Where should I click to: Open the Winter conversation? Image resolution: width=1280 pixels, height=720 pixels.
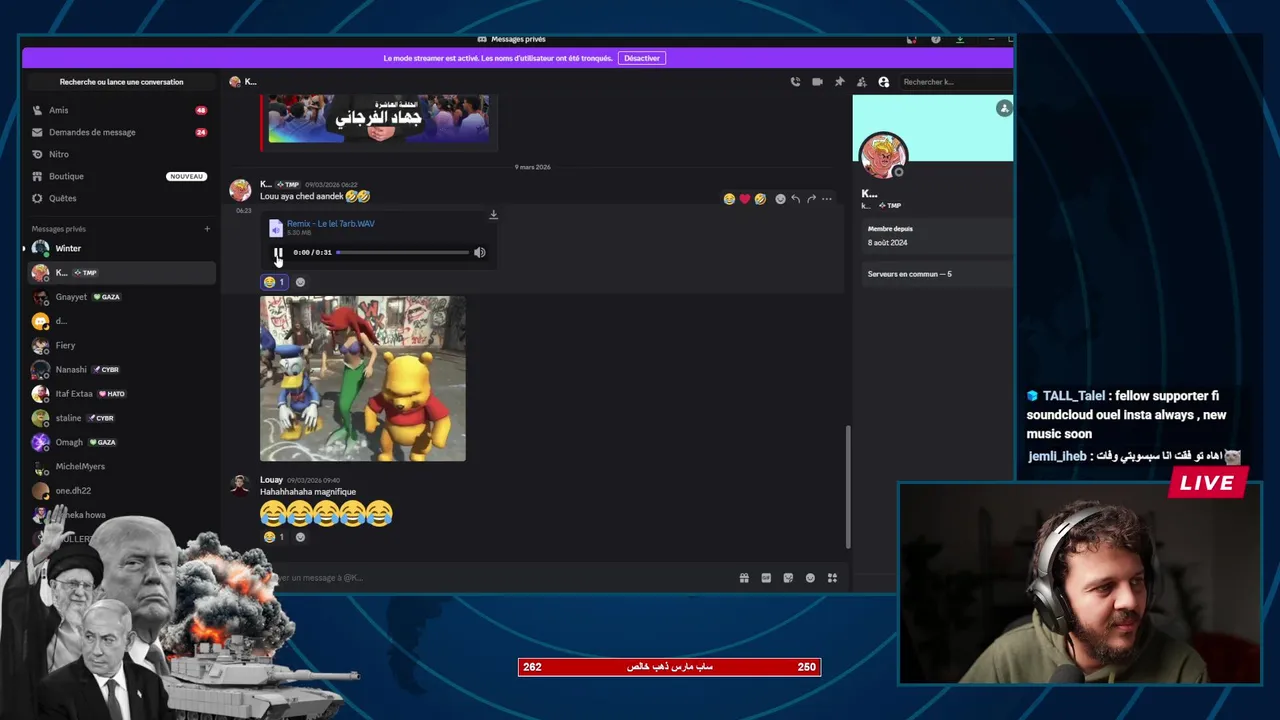[121, 248]
